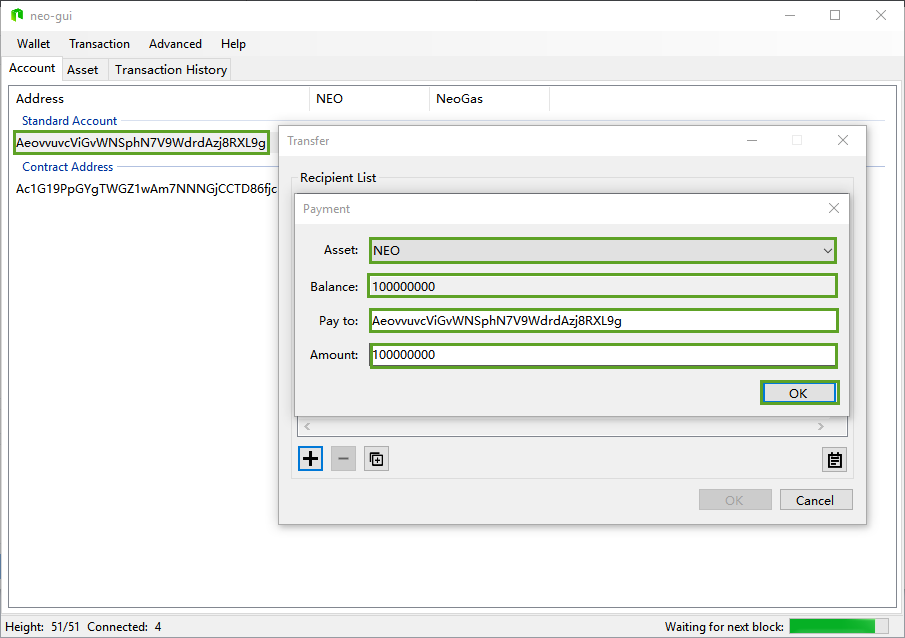905x638 pixels.
Task: Click the copy recipient icon
Action: pyautogui.click(x=376, y=459)
